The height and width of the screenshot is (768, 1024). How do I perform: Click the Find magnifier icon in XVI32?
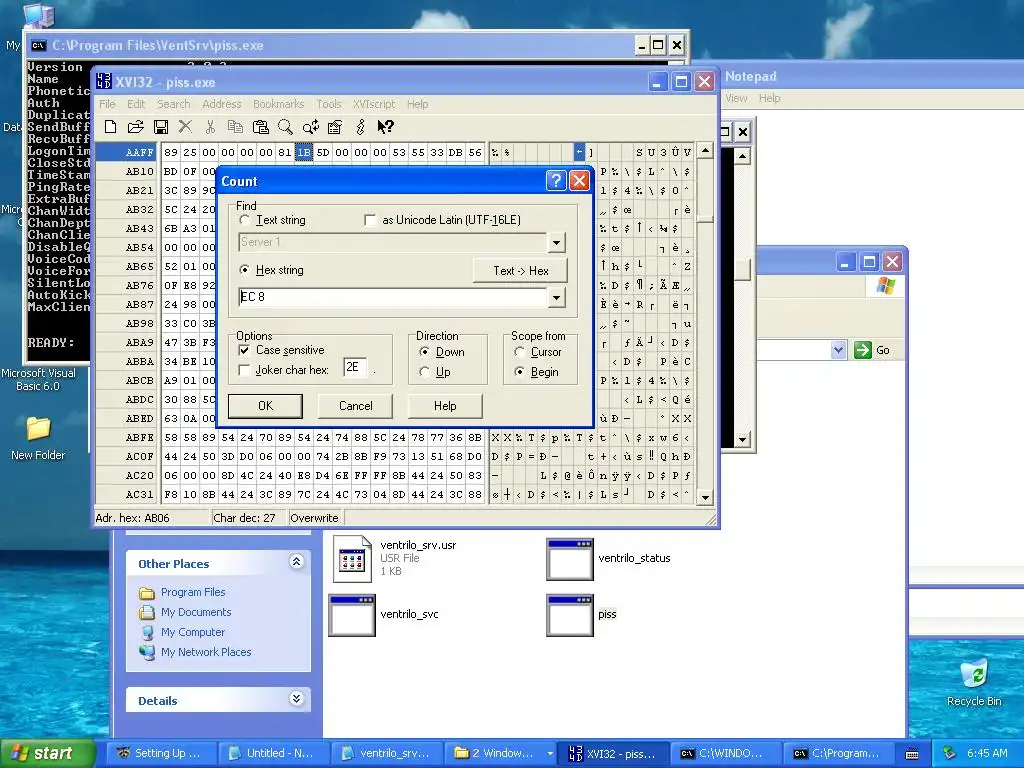[x=285, y=127]
